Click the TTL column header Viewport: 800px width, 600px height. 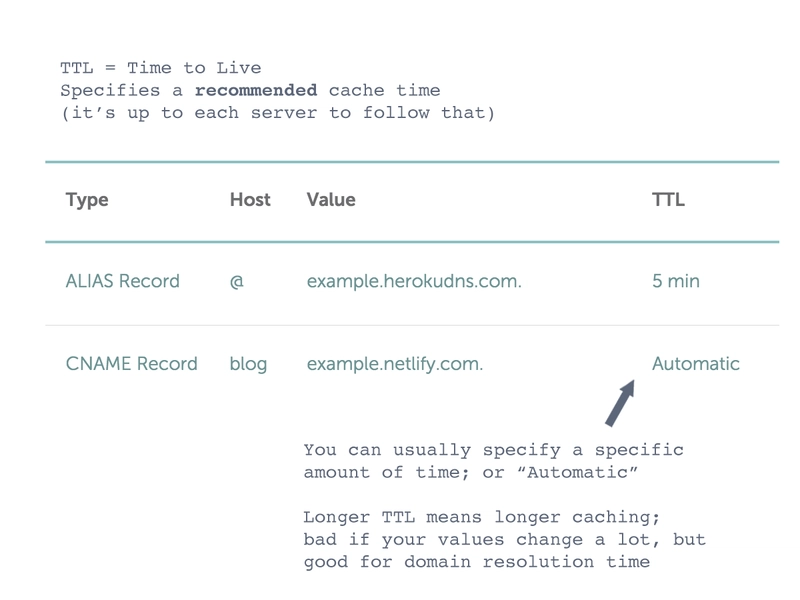click(668, 199)
